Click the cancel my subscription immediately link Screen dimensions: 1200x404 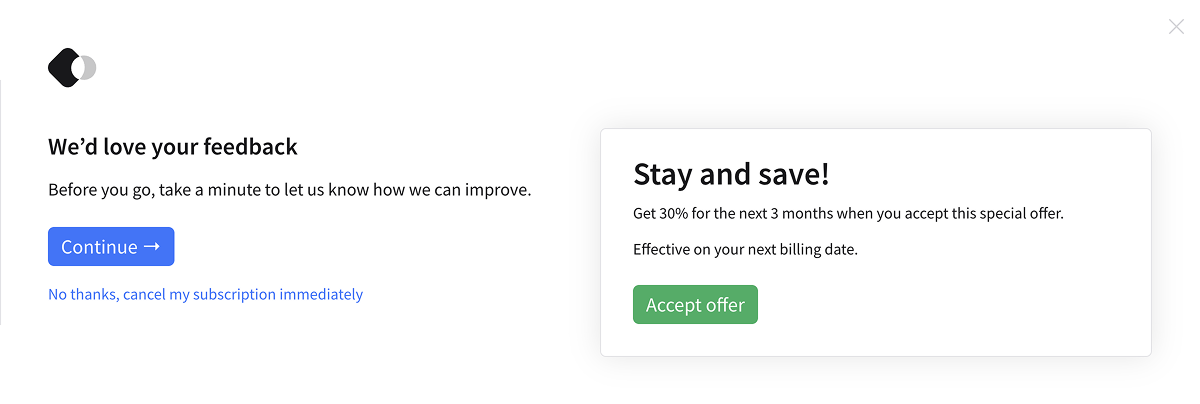[x=205, y=294]
